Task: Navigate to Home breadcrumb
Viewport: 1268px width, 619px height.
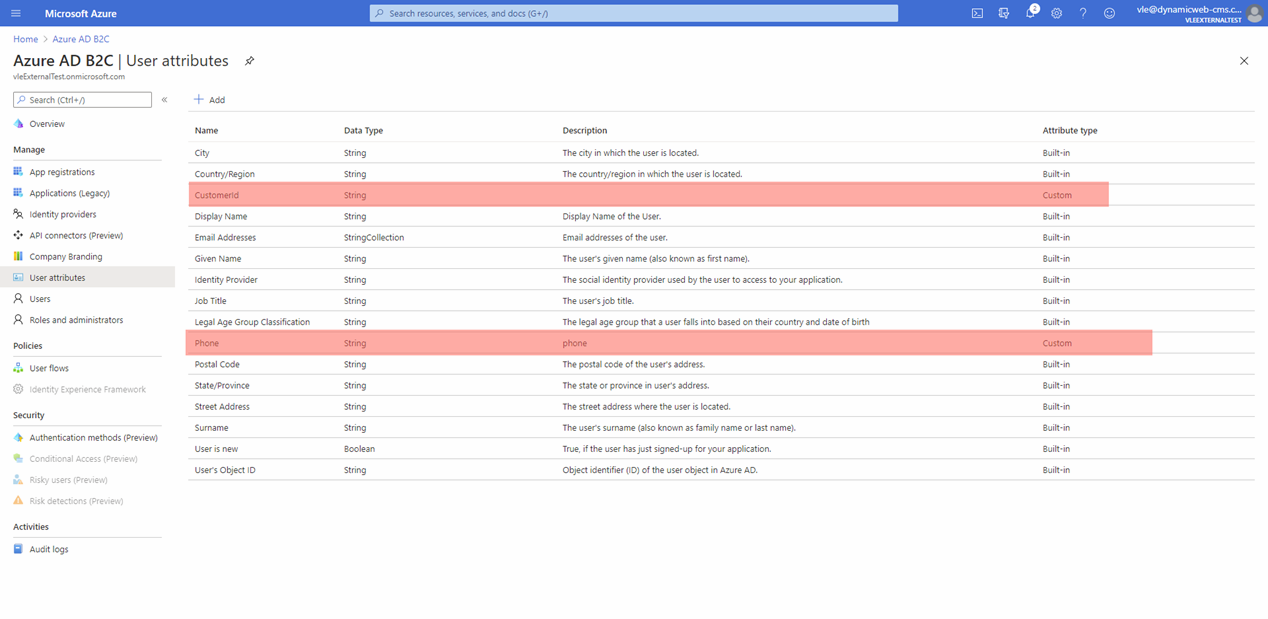Action: (25, 39)
